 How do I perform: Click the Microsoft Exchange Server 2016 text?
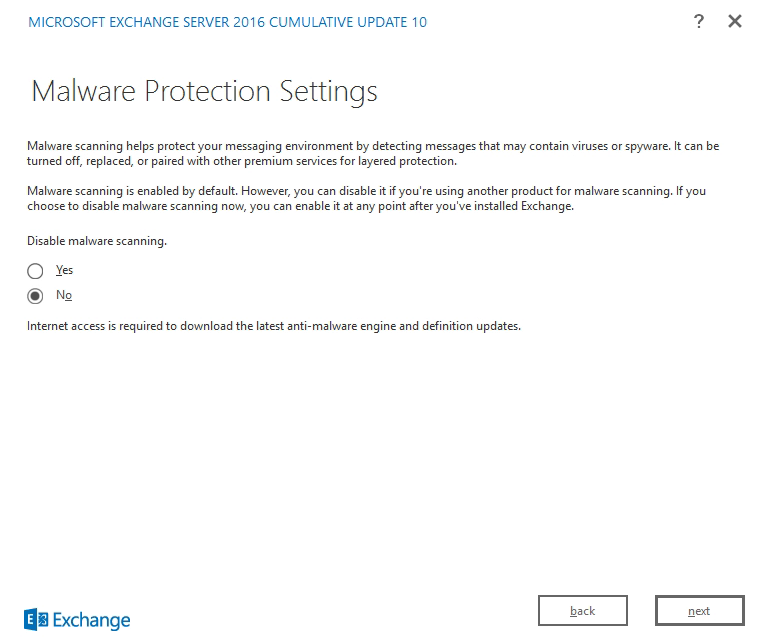click(x=146, y=22)
